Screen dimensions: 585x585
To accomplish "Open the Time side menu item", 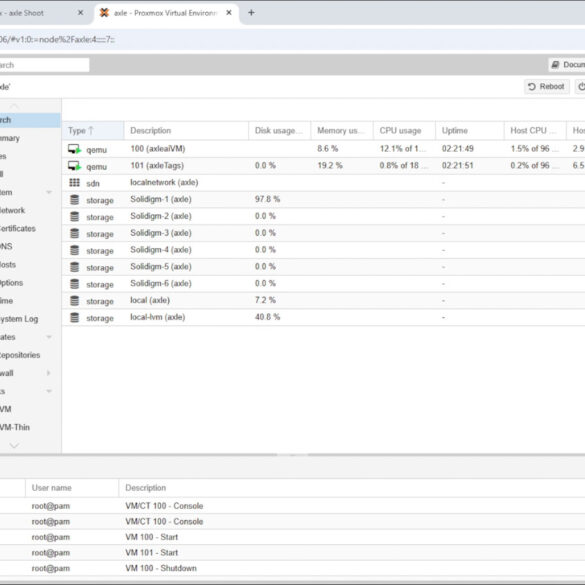I will point(30,301).
